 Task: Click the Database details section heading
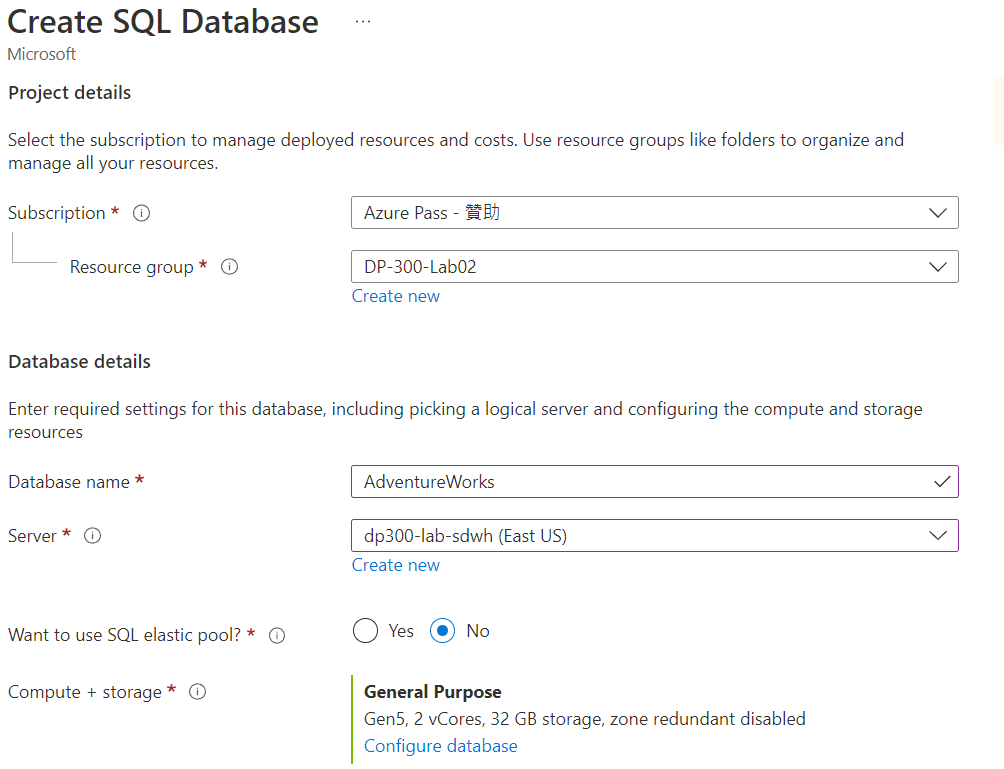(79, 362)
